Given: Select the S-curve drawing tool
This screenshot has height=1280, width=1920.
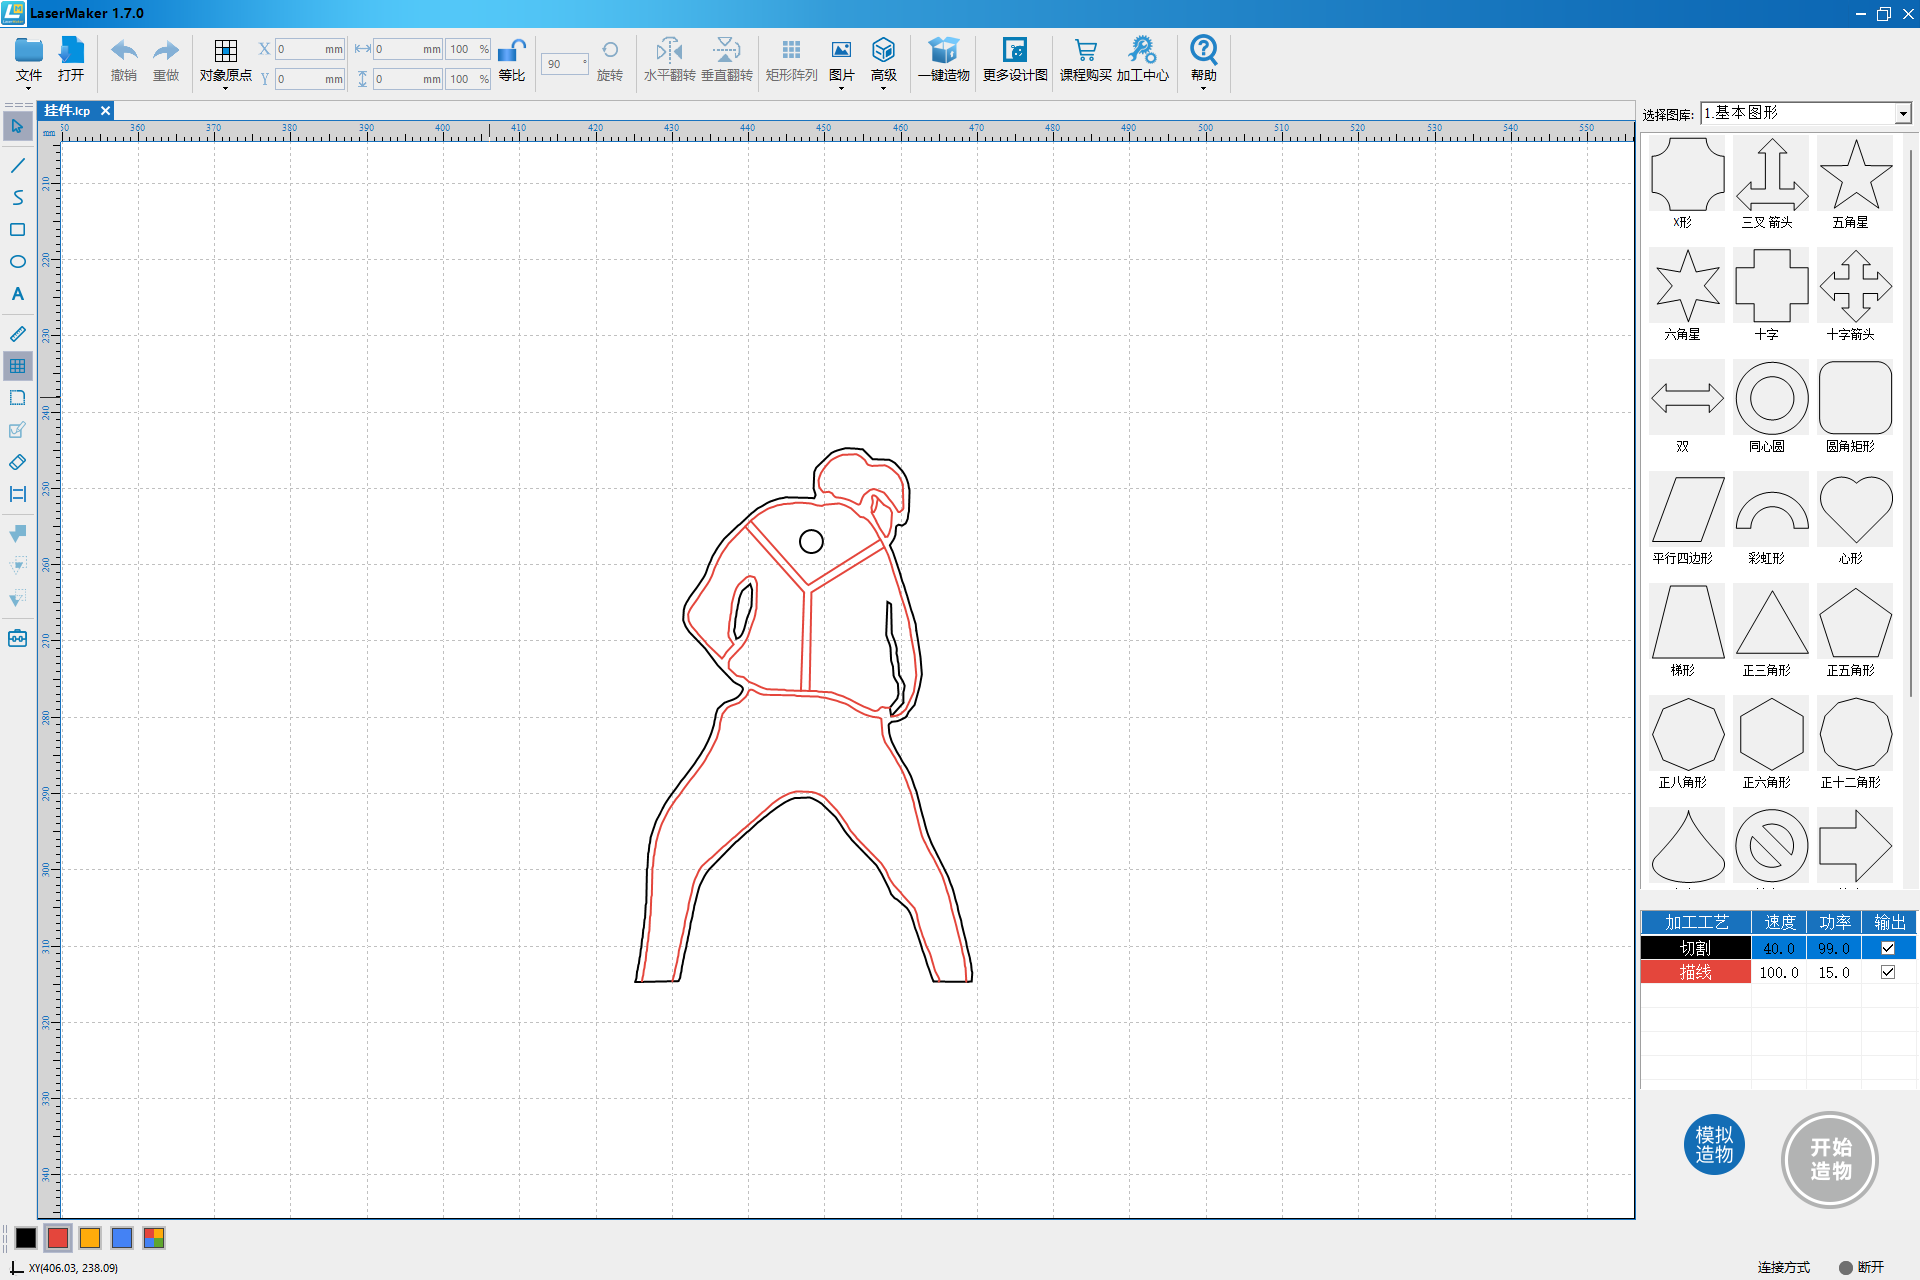Looking at the screenshot, I should point(18,197).
